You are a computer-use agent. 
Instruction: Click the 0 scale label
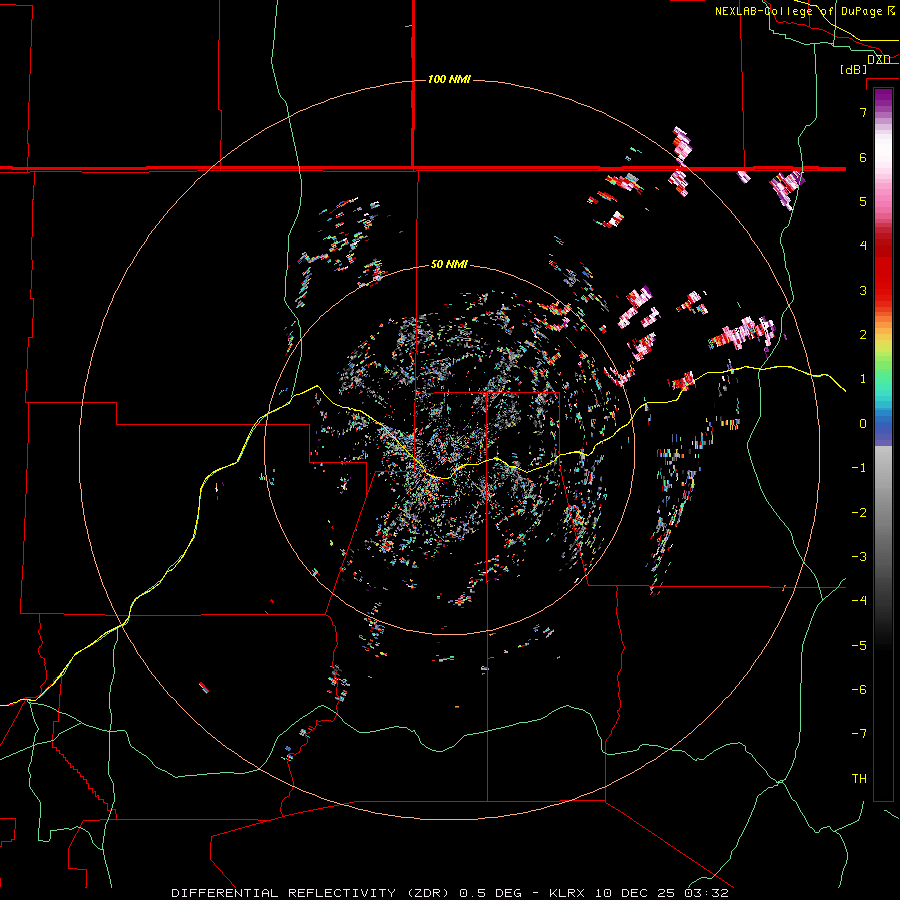tap(863, 424)
